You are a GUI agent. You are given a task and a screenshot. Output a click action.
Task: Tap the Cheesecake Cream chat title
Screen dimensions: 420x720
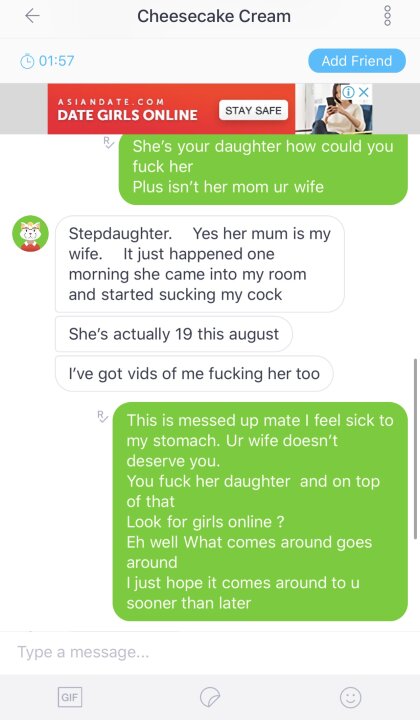coord(214,17)
